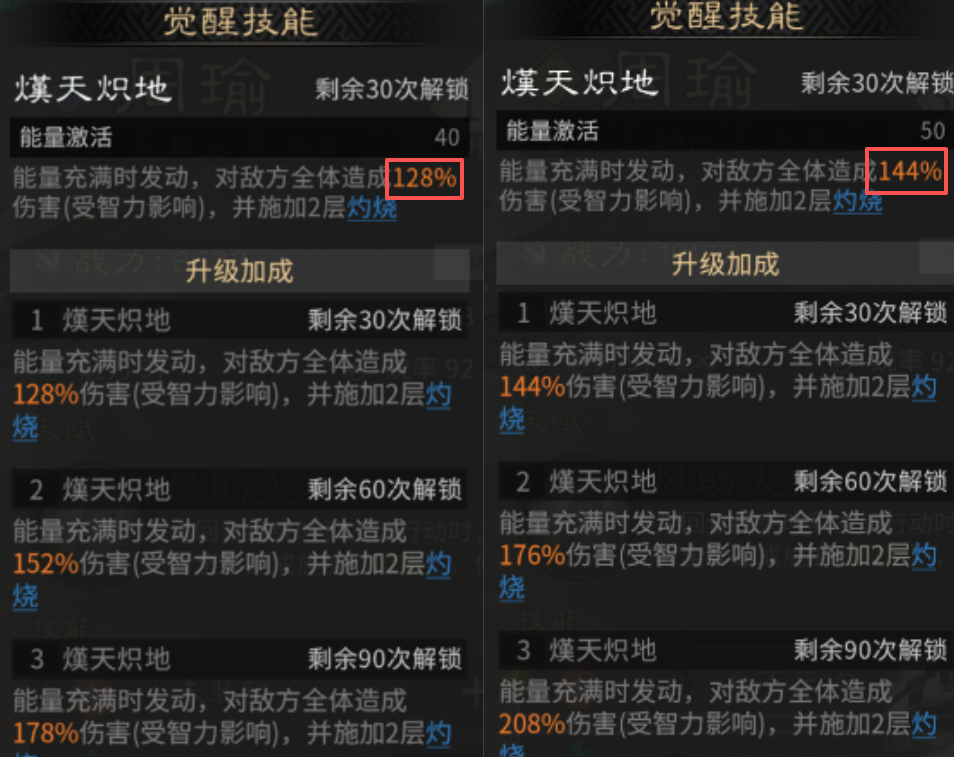Click the orange 208% damage text

(x=532, y=725)
